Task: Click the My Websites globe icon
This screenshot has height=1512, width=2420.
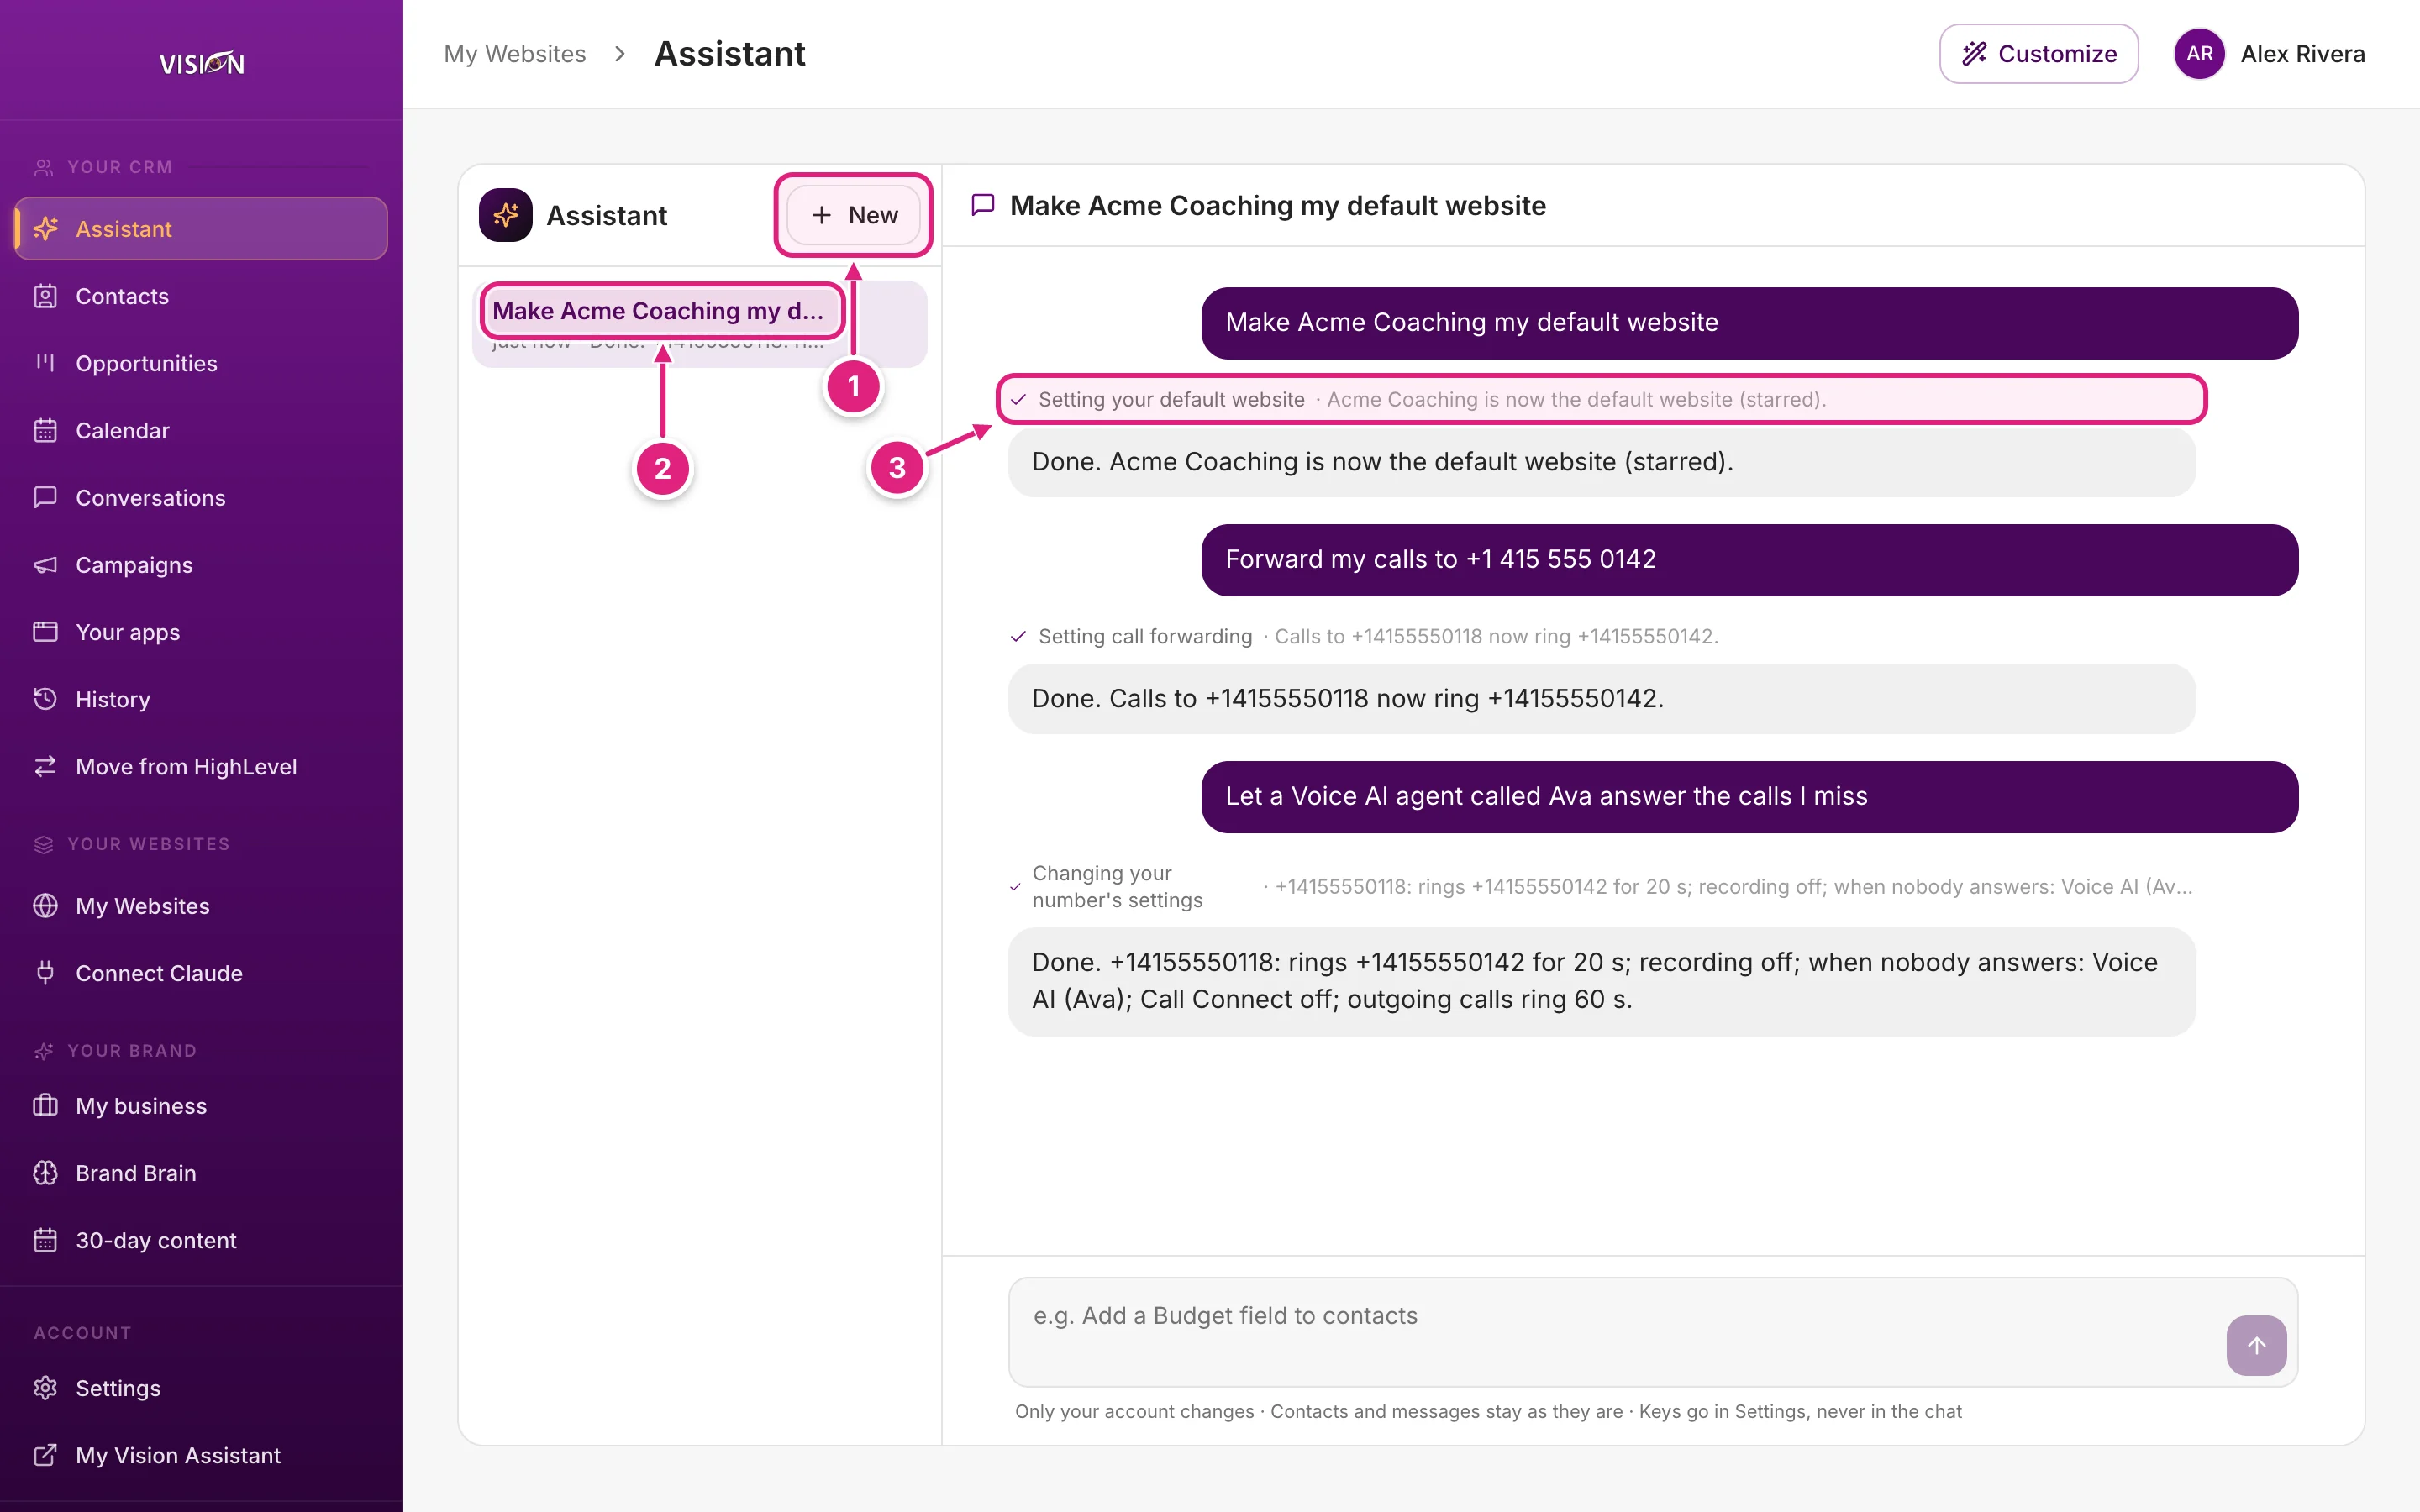Action: (45, 906)
